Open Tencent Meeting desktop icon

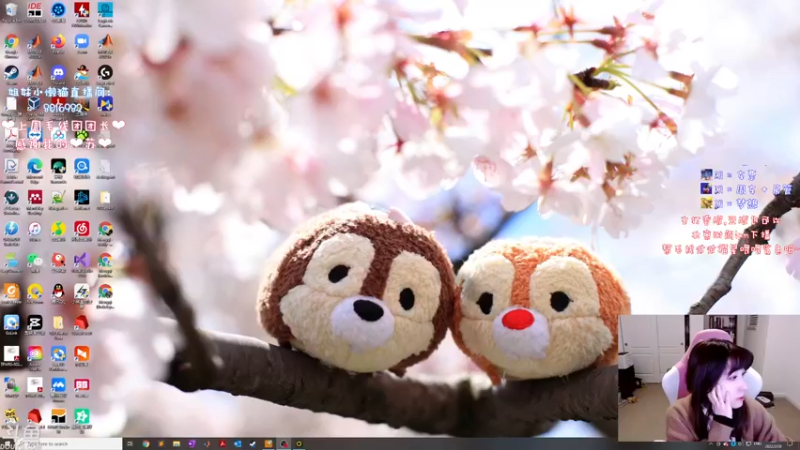(x=58, y=385)
